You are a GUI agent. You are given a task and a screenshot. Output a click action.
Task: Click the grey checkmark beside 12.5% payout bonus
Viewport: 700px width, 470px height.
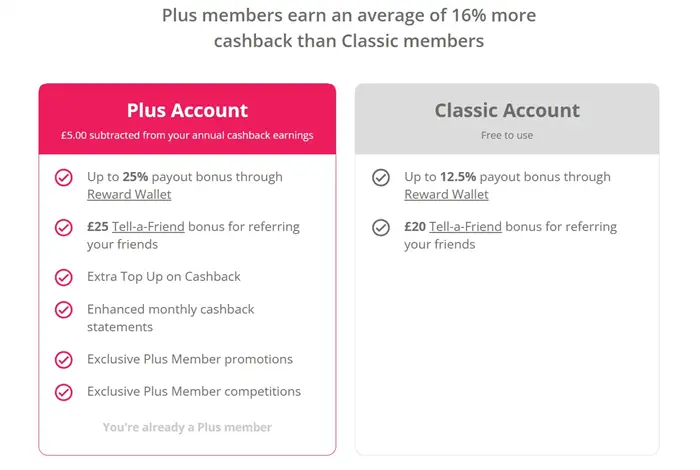pyautogui.click(x=381, y=177)
